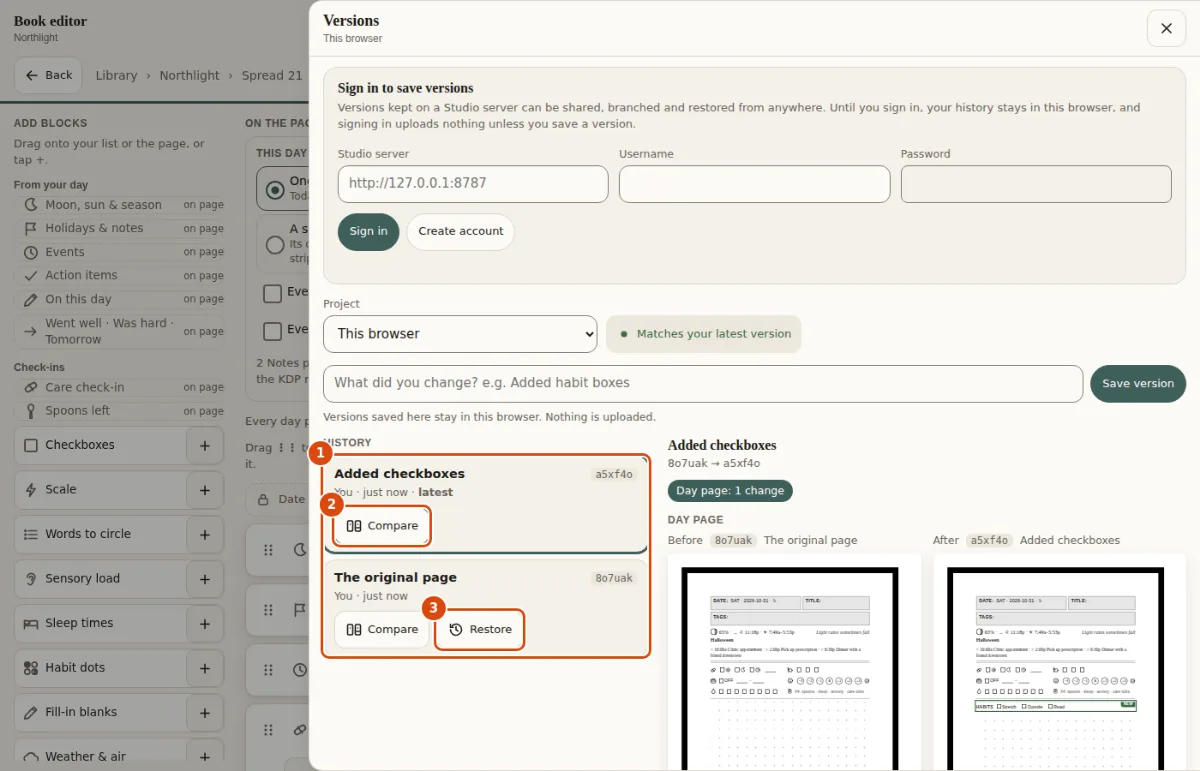Open the After page thumbnail for a5xf4o
Viewport: 1200px width, 771px height.
[1060, 662]
